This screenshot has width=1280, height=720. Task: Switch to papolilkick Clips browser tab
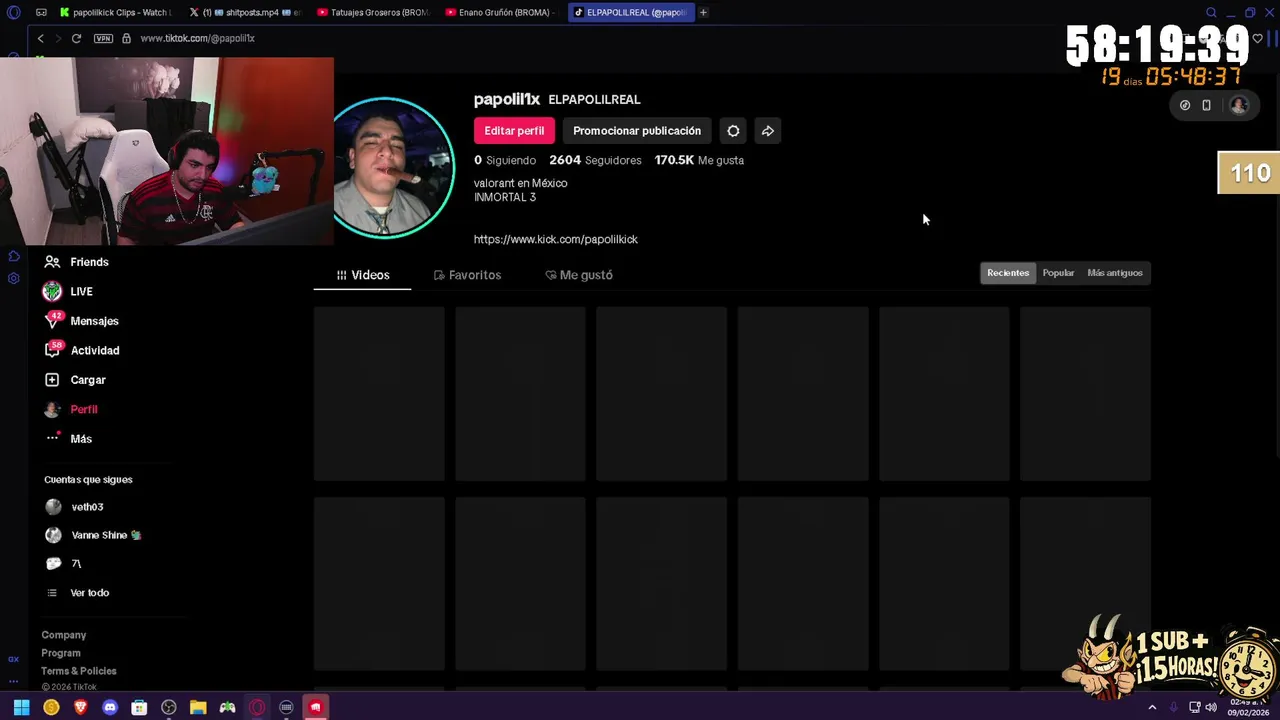(x=116, y=12)
